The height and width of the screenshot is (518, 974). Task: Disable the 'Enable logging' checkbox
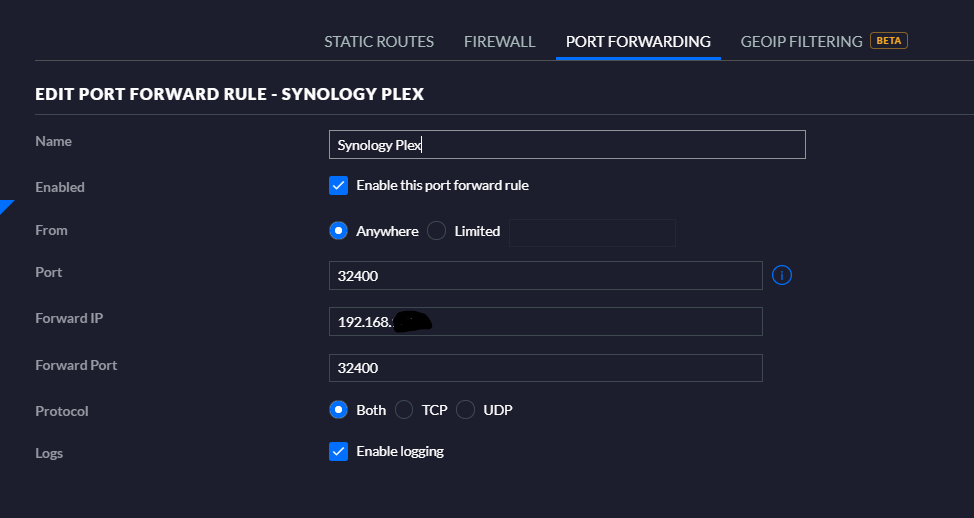click(338, 451)
